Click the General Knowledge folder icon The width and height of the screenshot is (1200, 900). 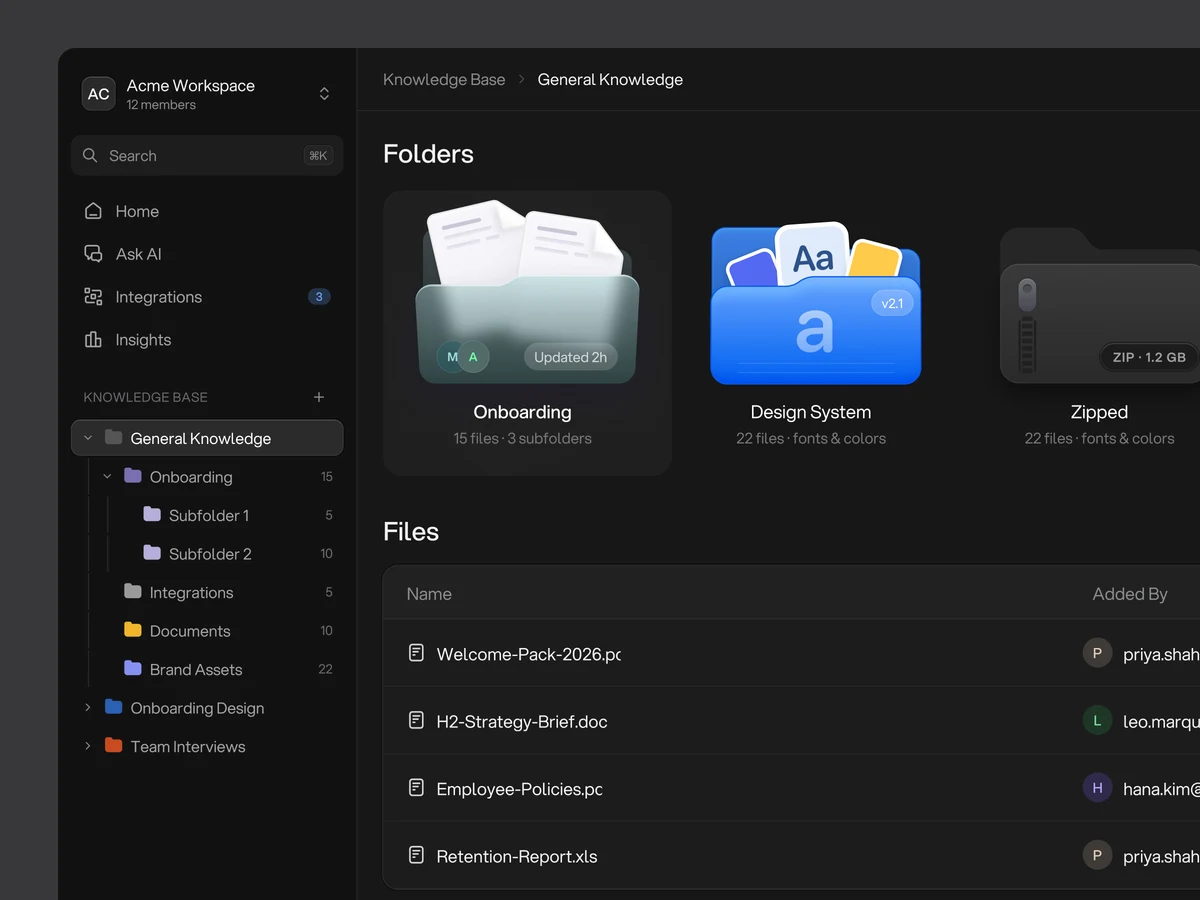click(114, 438)
